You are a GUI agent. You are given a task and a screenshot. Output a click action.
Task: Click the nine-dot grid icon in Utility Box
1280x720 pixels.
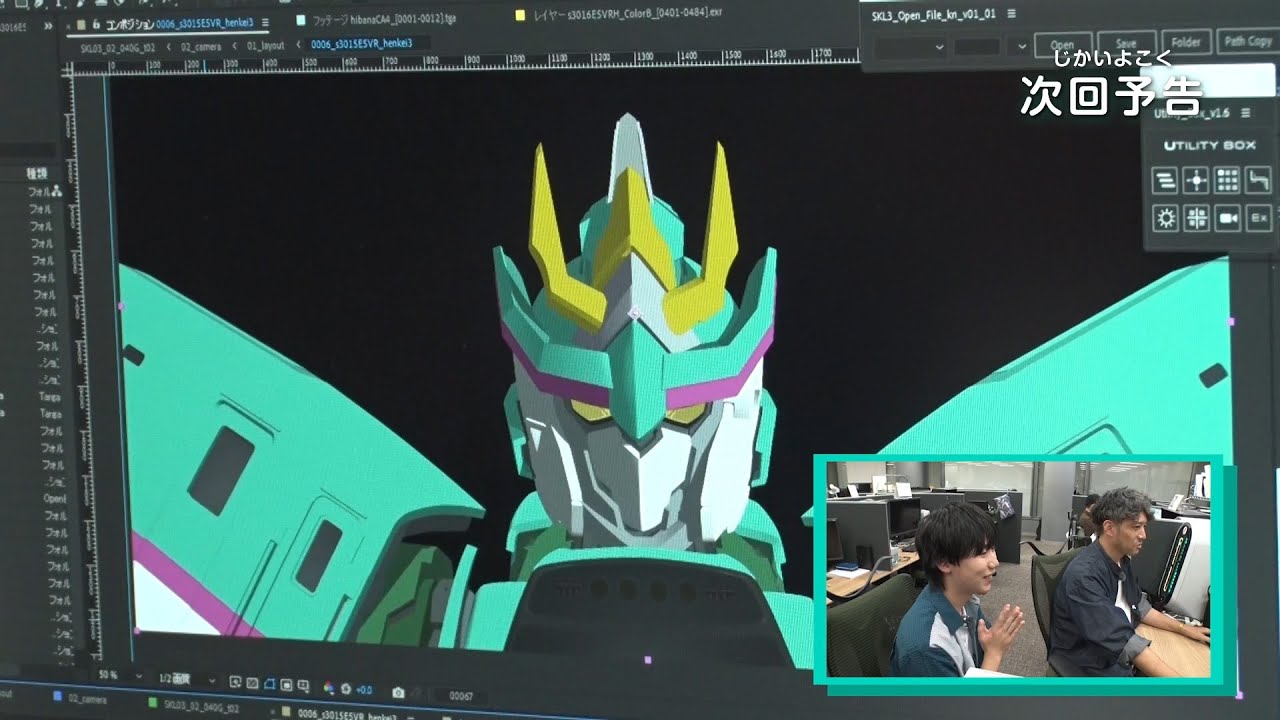click(1227, 181)
